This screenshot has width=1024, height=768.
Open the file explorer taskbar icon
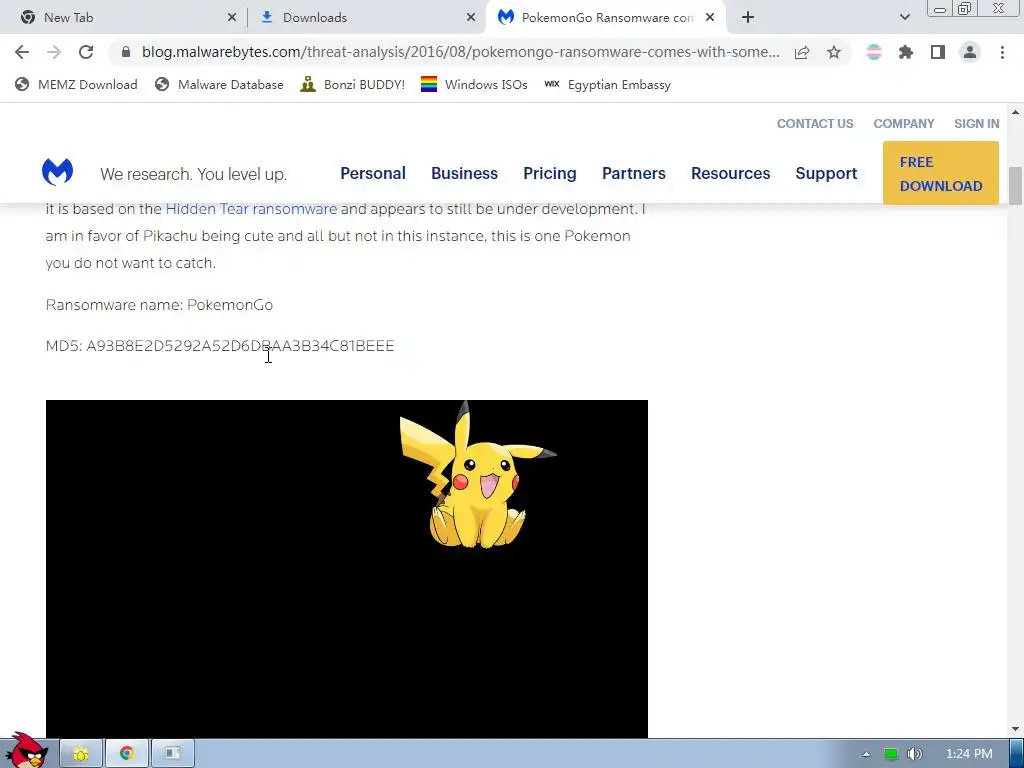click(81, 754)
